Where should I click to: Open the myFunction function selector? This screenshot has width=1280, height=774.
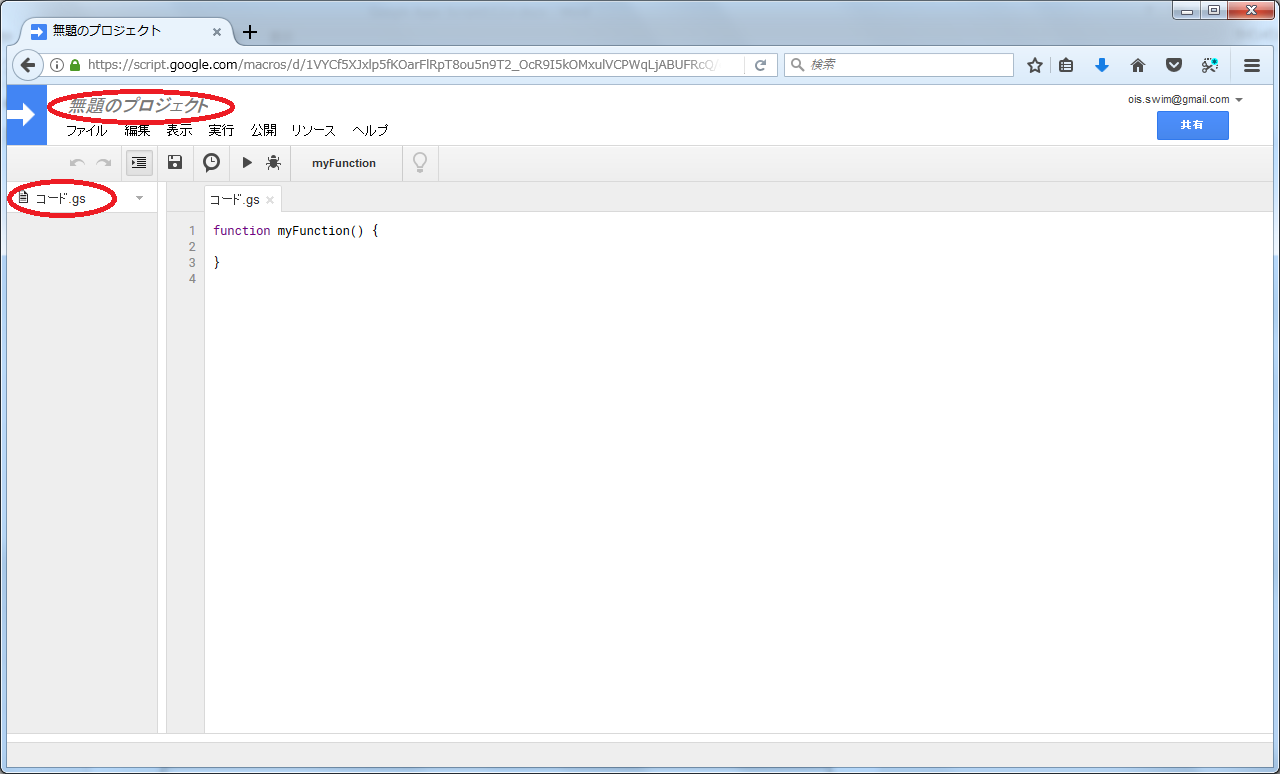click(x=344, y=163)
